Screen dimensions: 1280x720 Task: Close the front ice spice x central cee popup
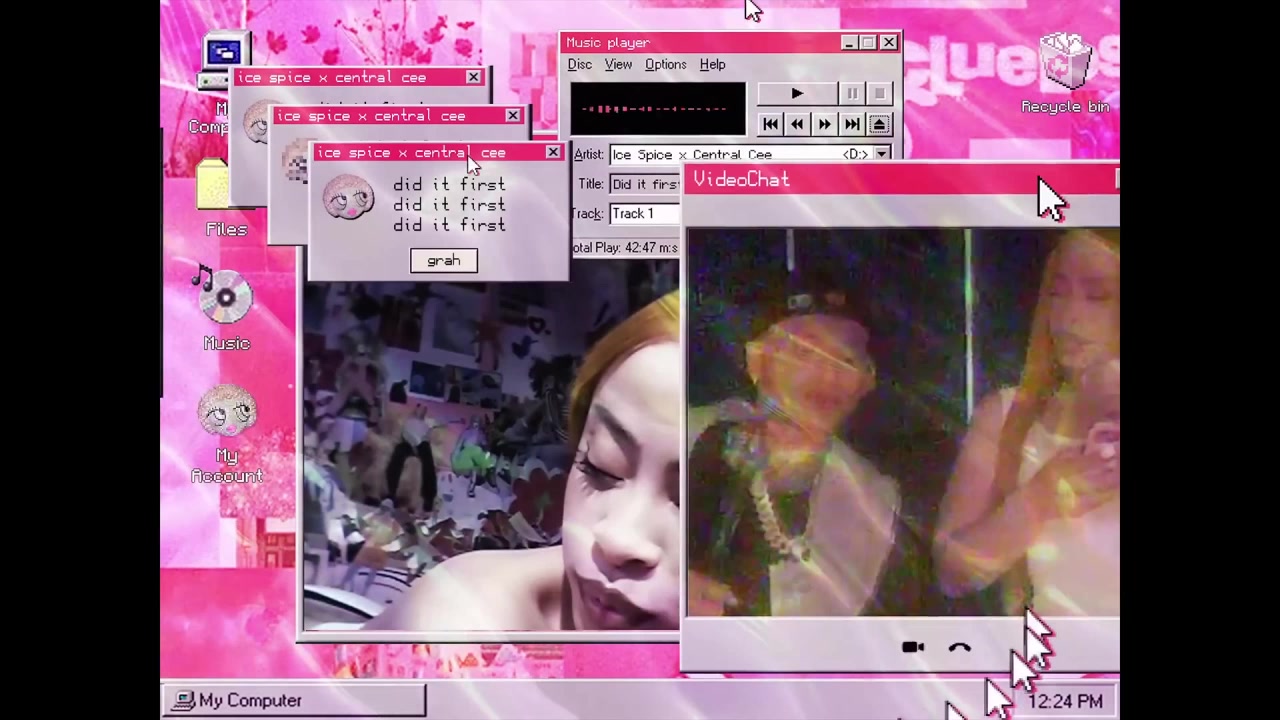pyautogui.click(x=553, y=153)
